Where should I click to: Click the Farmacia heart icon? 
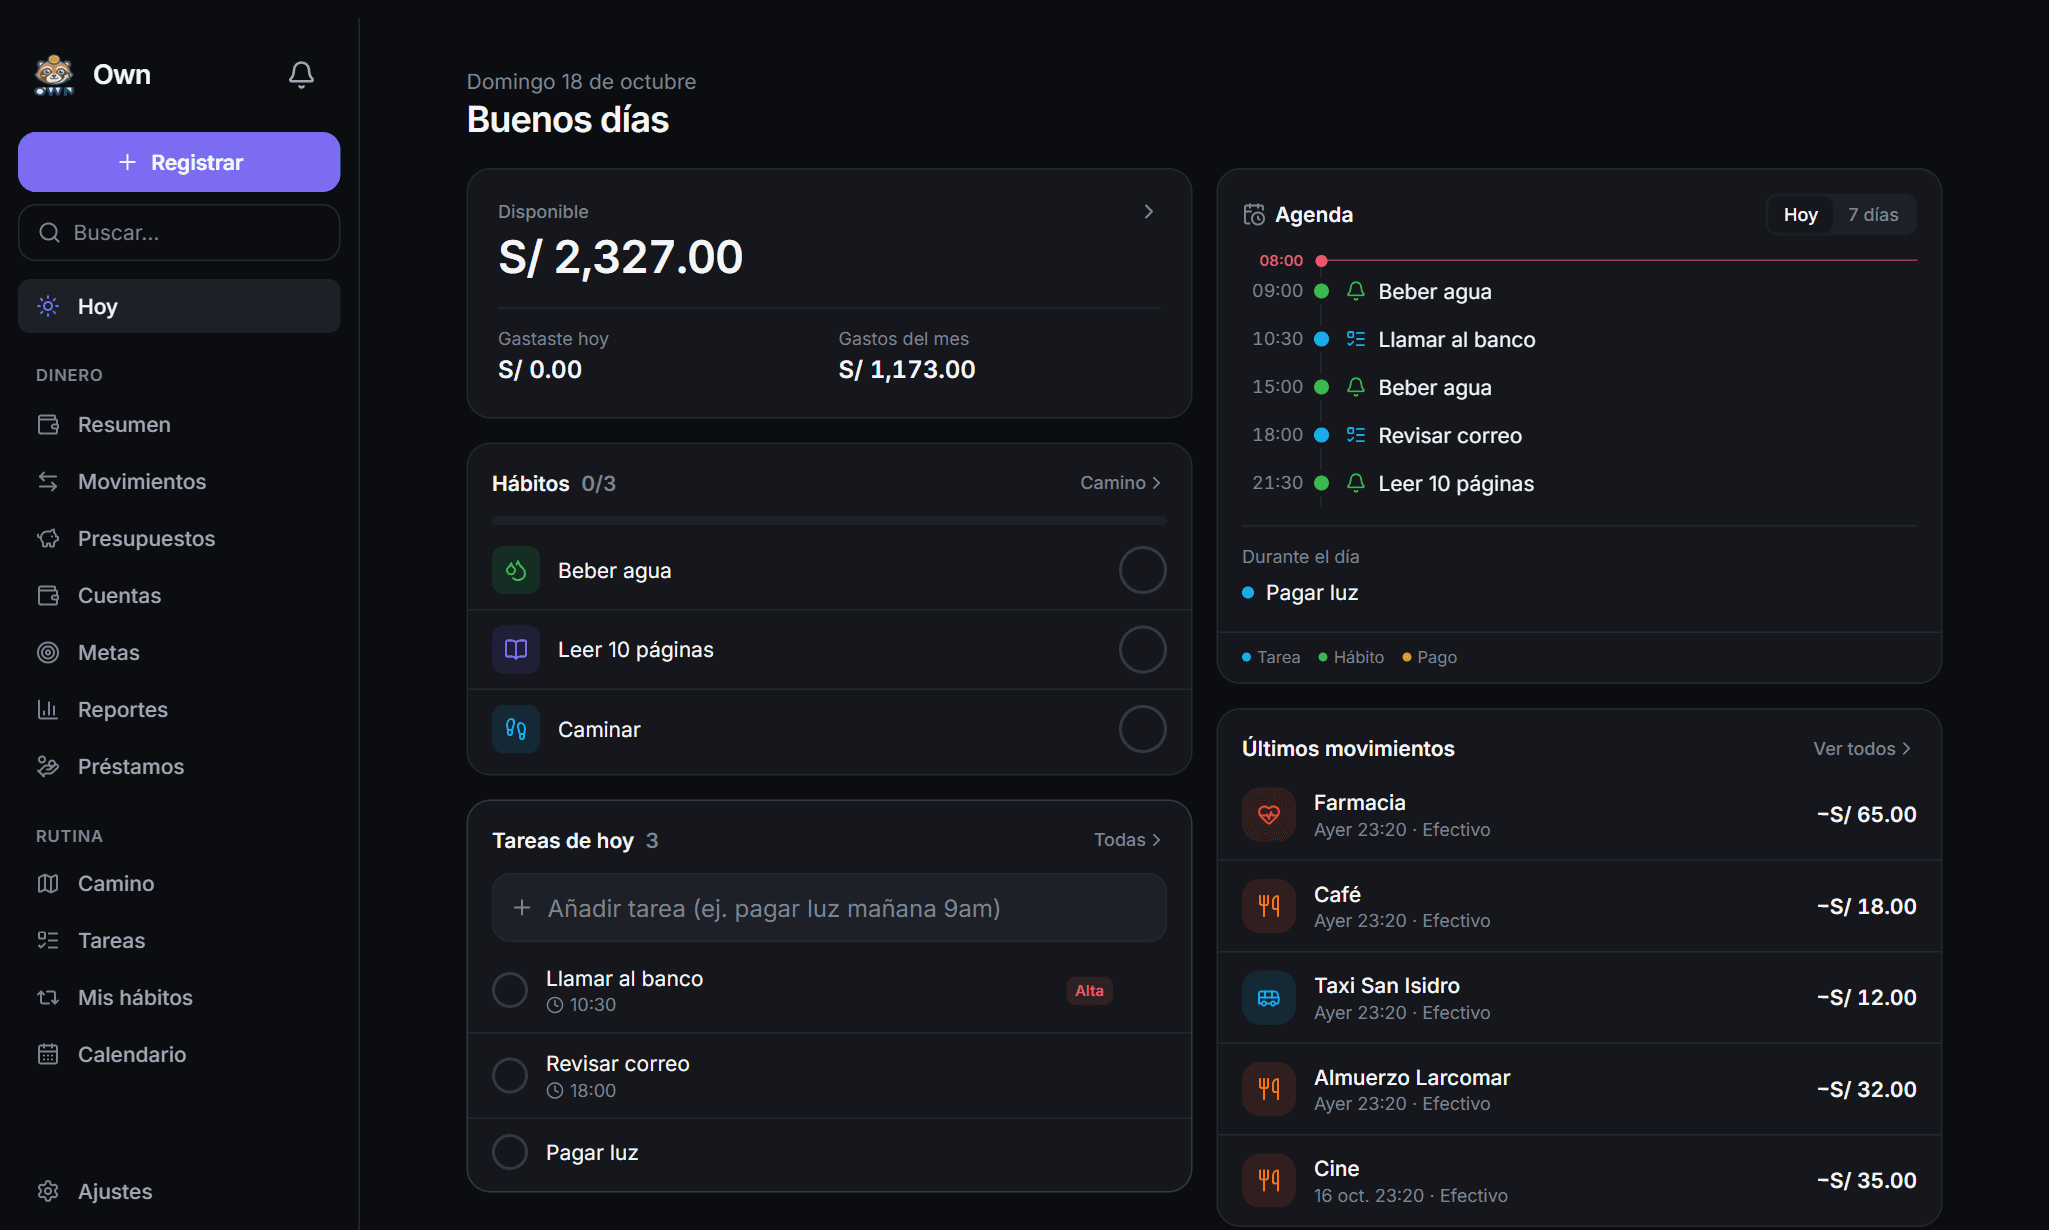pos(1269,815)
